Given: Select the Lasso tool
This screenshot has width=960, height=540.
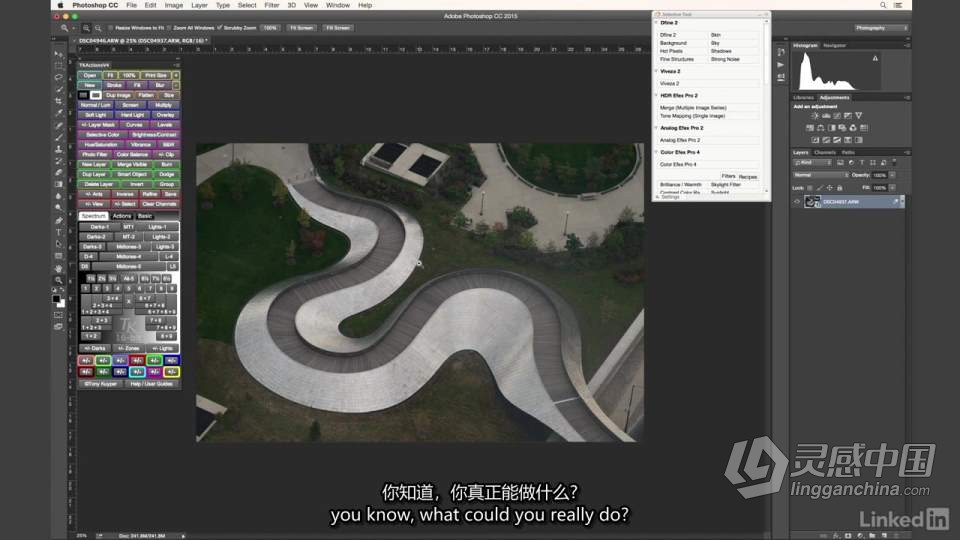Looking at the screenshot, I should [x=59, y=78].
